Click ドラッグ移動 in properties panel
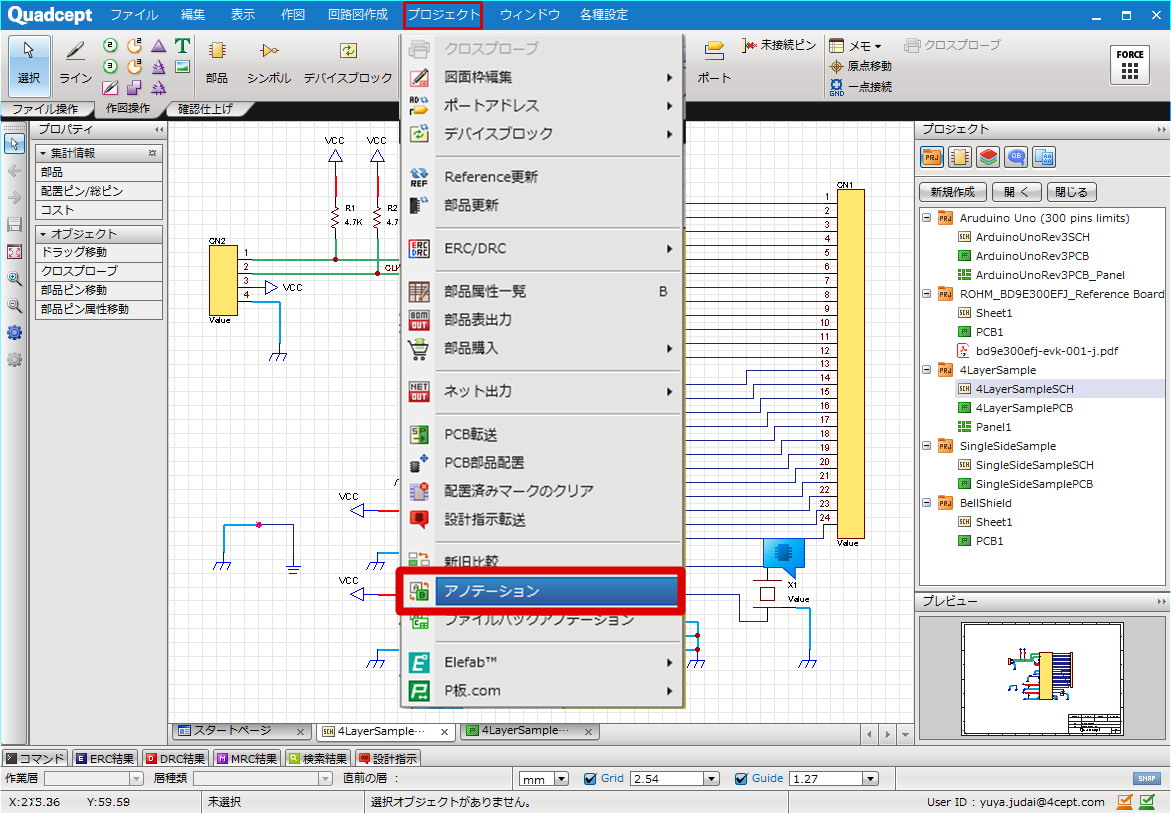This screenshot has height=814, width=1171. 99,252
